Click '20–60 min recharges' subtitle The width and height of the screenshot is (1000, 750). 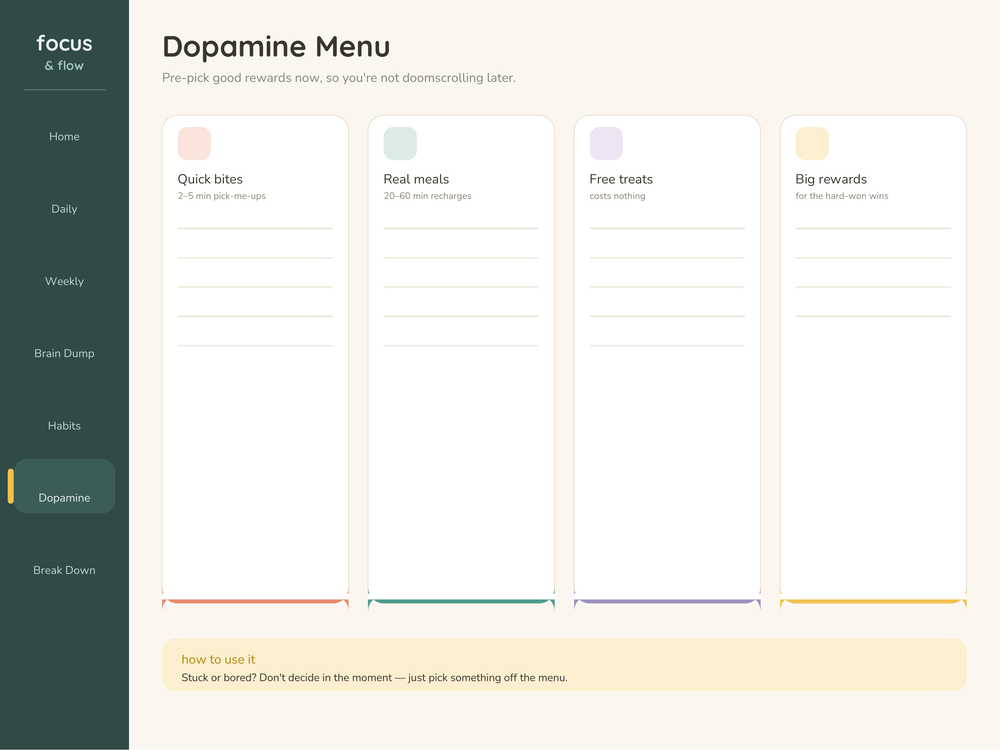point(427,196)
